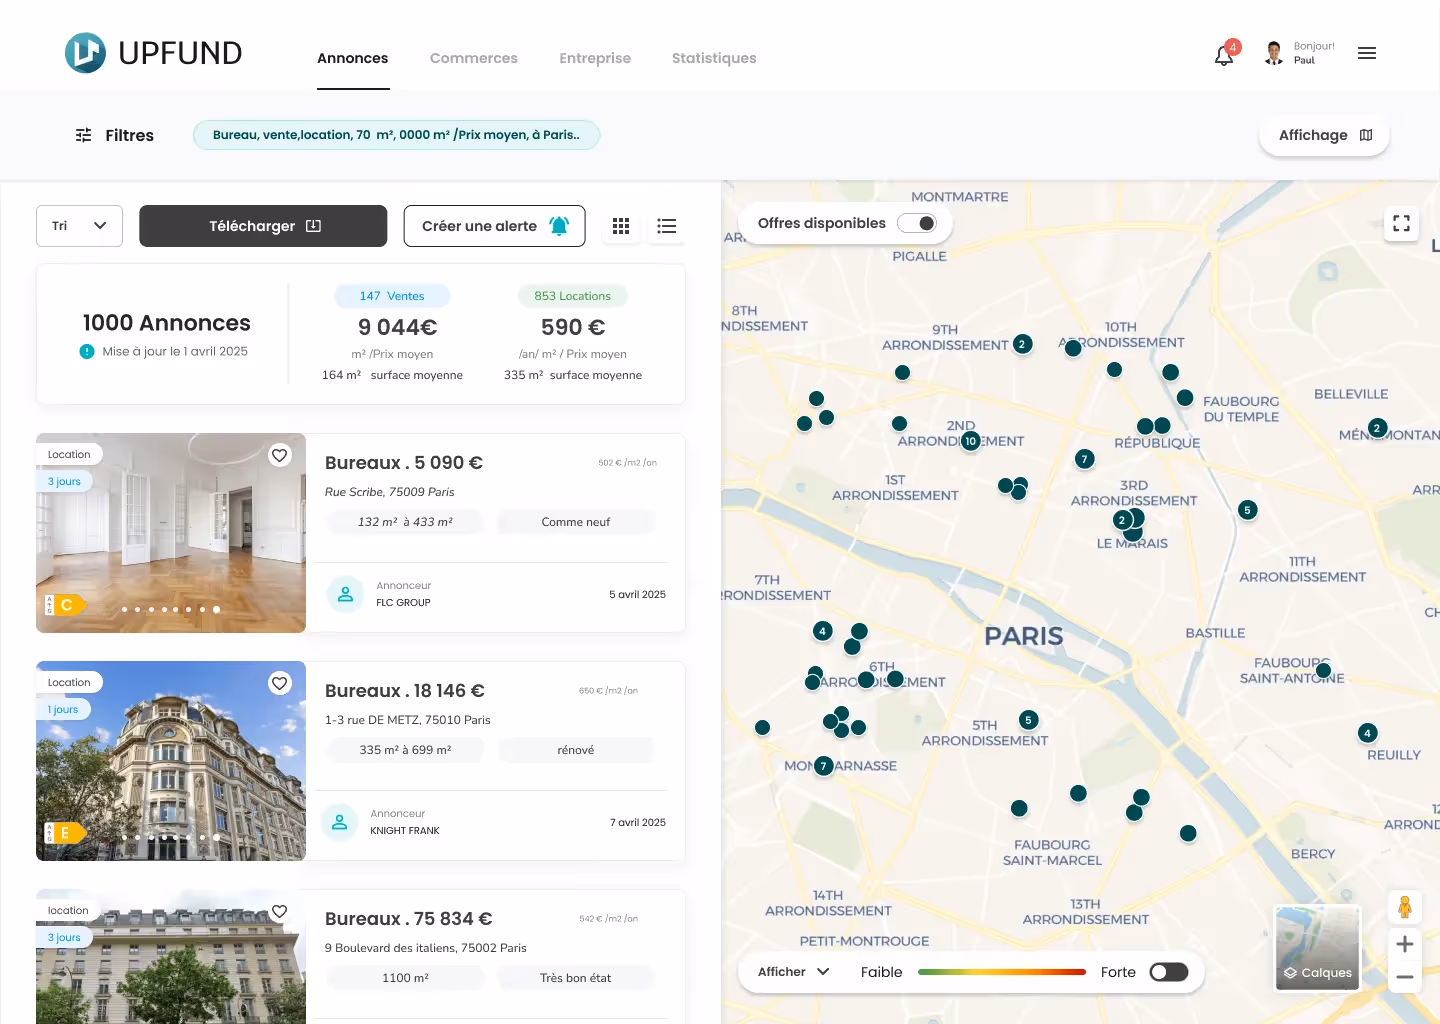
Task: Click energy label C badge
Action: coord(65,605)
